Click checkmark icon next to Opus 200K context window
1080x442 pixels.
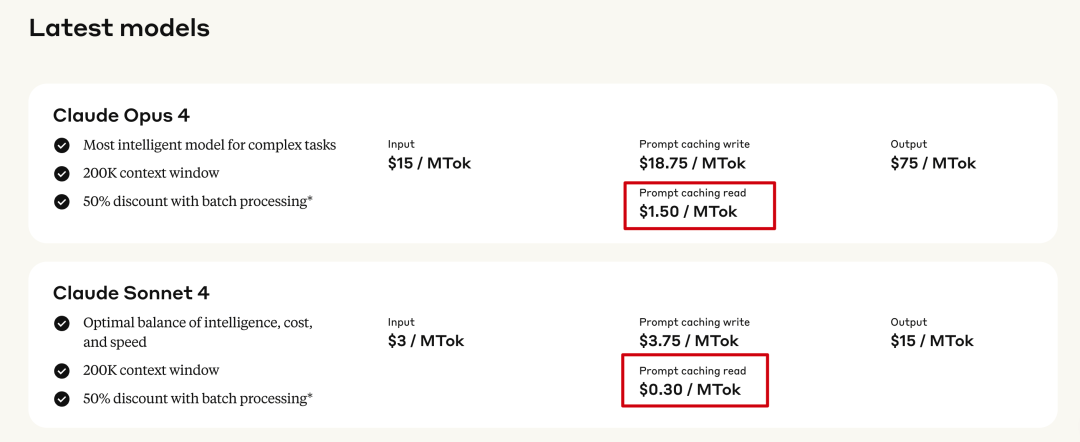[62, 173]
